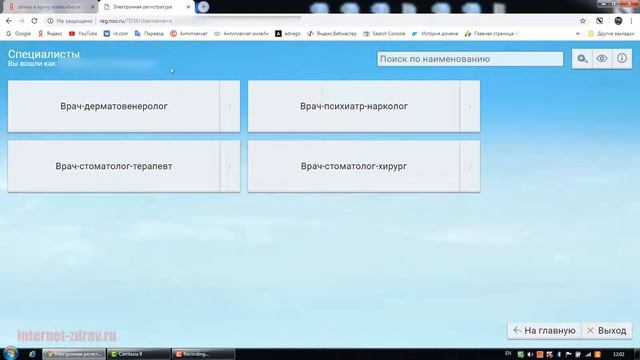This screenshot has width=640, height=360.
Task: Click the 'Не защищено' site info icon
Action: pos(50,21)
